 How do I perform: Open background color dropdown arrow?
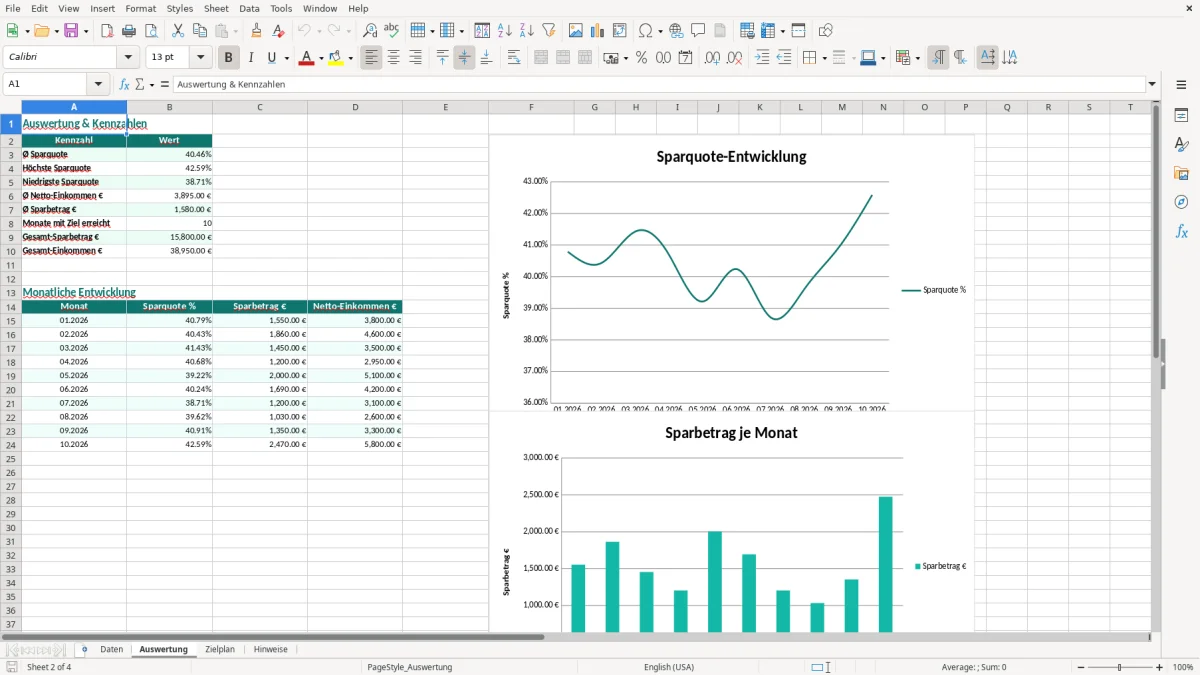click(x=350, y=58)
